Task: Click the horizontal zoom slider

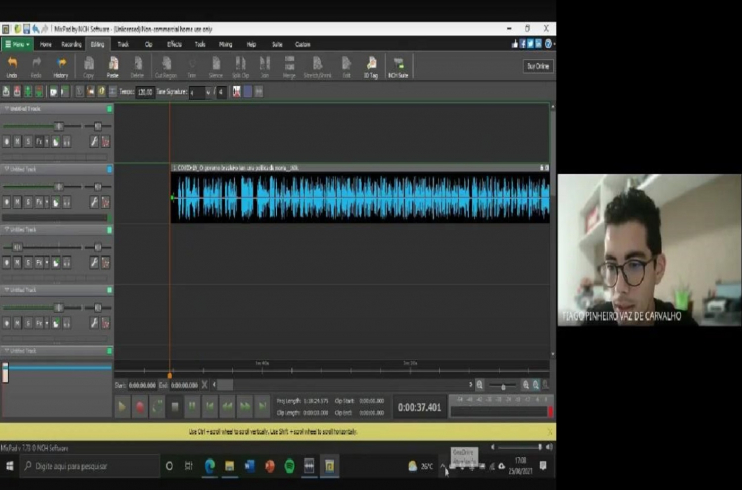Action: click(504, 386)
